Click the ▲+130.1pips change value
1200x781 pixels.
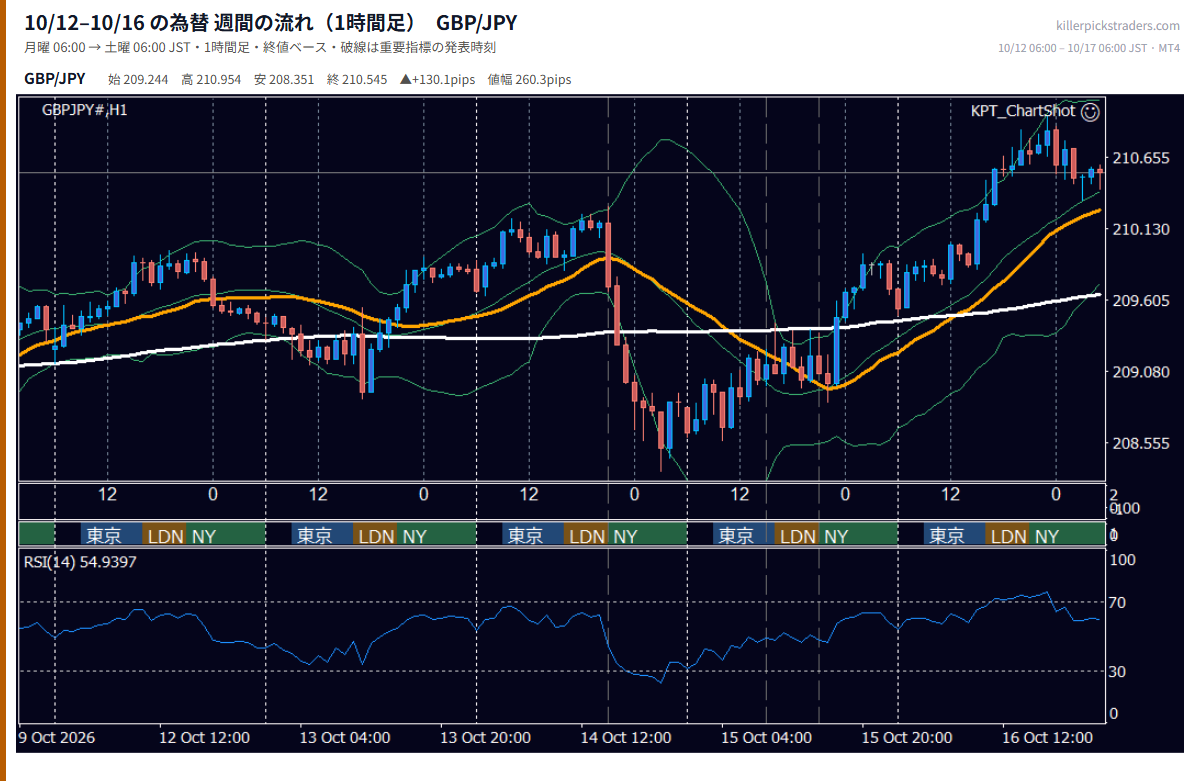(x=437, y=80)
